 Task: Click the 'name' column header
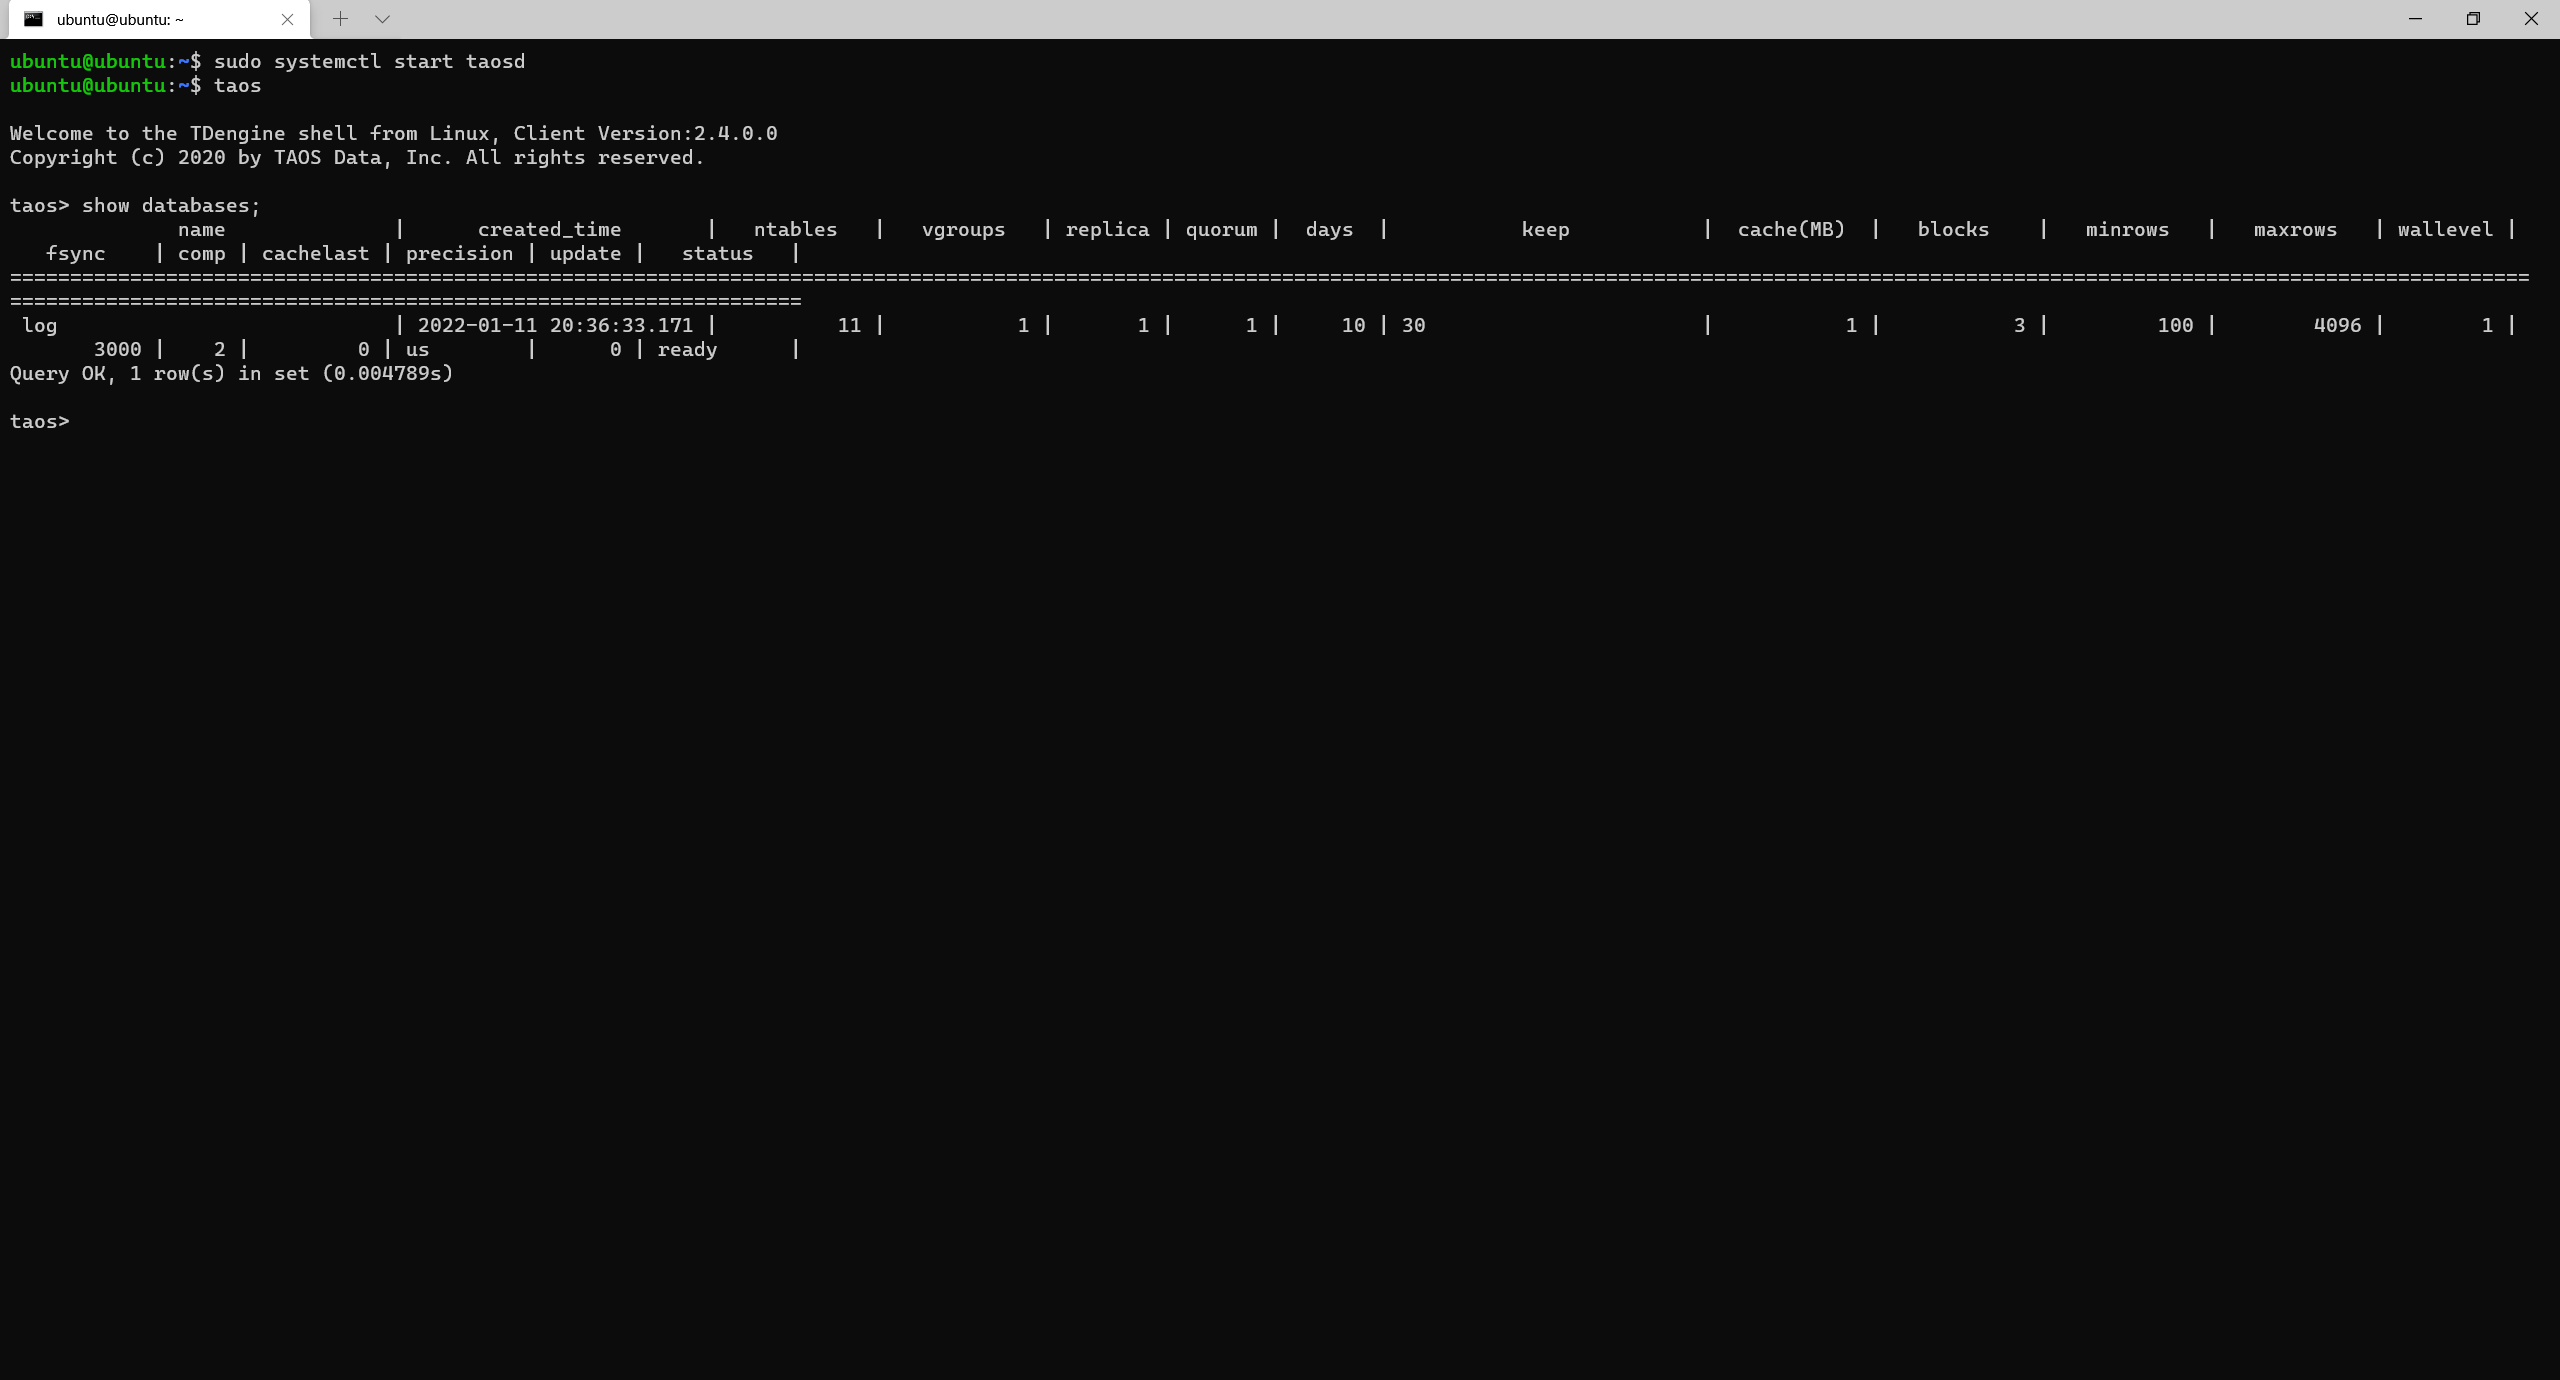pos(201,229)
